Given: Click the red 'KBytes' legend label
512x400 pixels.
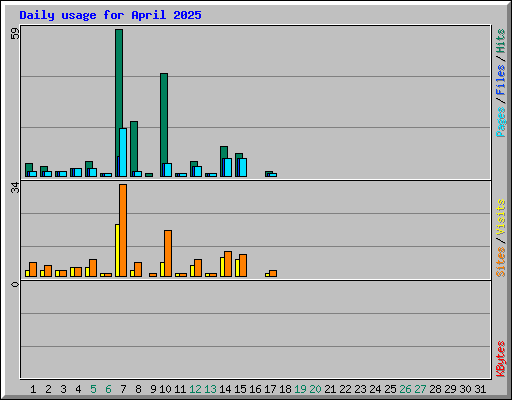Looking at the screenshot, I should coord(500,359).
